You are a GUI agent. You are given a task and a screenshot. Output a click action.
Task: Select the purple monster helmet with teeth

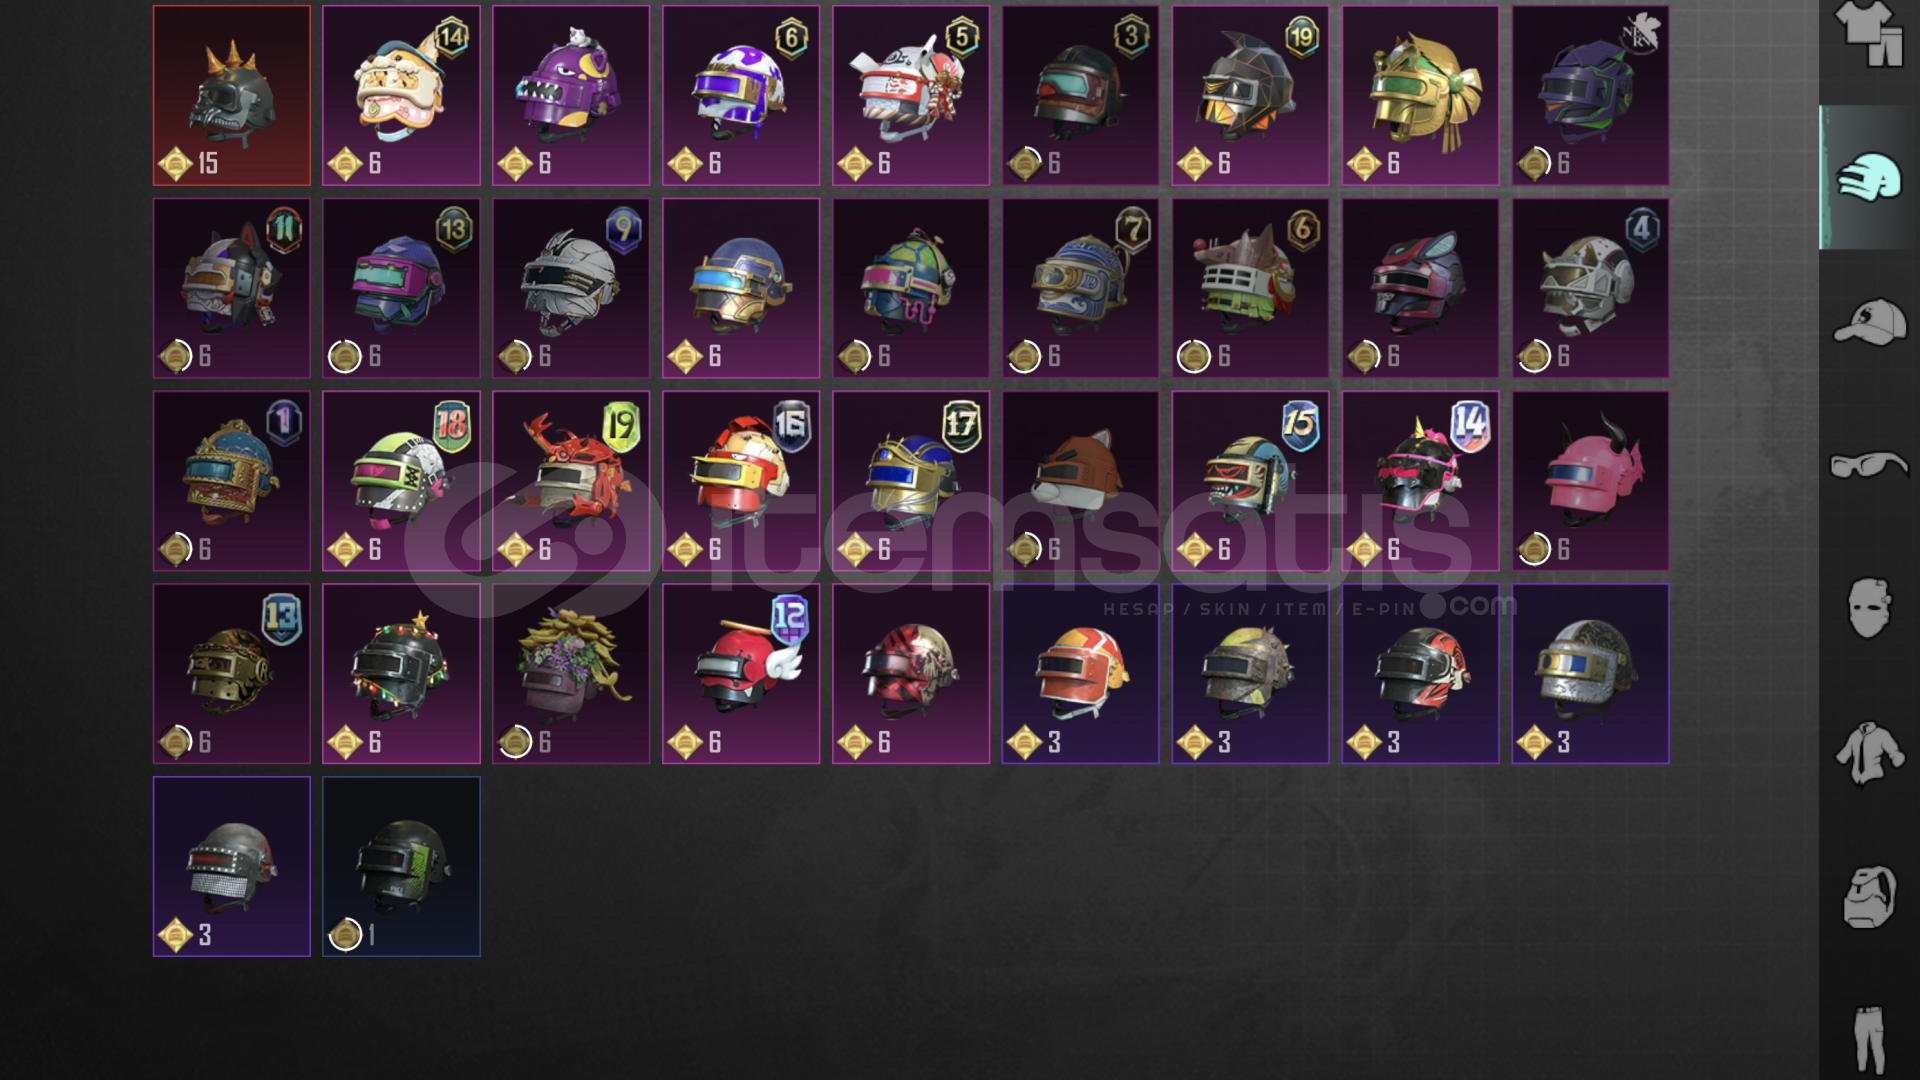[571, 96]
